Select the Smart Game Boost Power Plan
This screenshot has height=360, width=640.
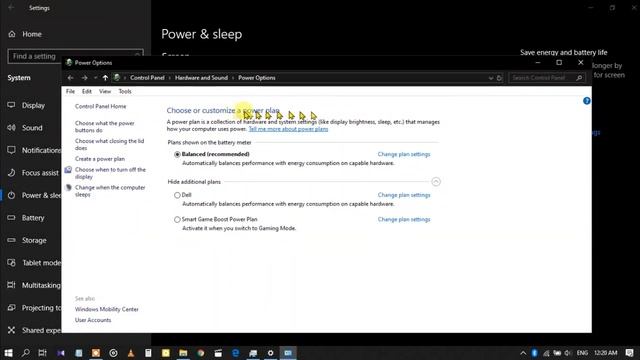(177, 220)
